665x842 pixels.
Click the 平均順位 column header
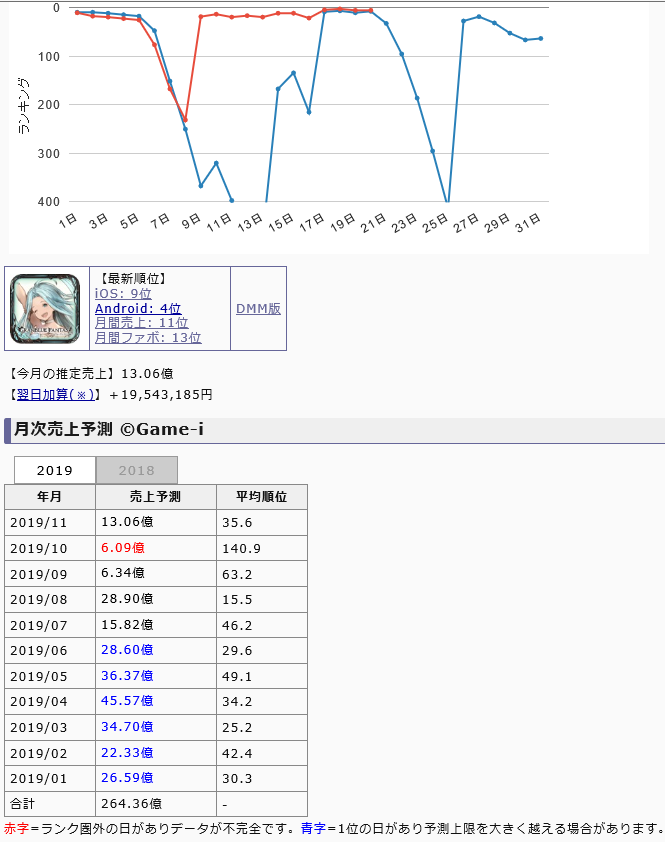pyautogui.click(x=261, y=497)
